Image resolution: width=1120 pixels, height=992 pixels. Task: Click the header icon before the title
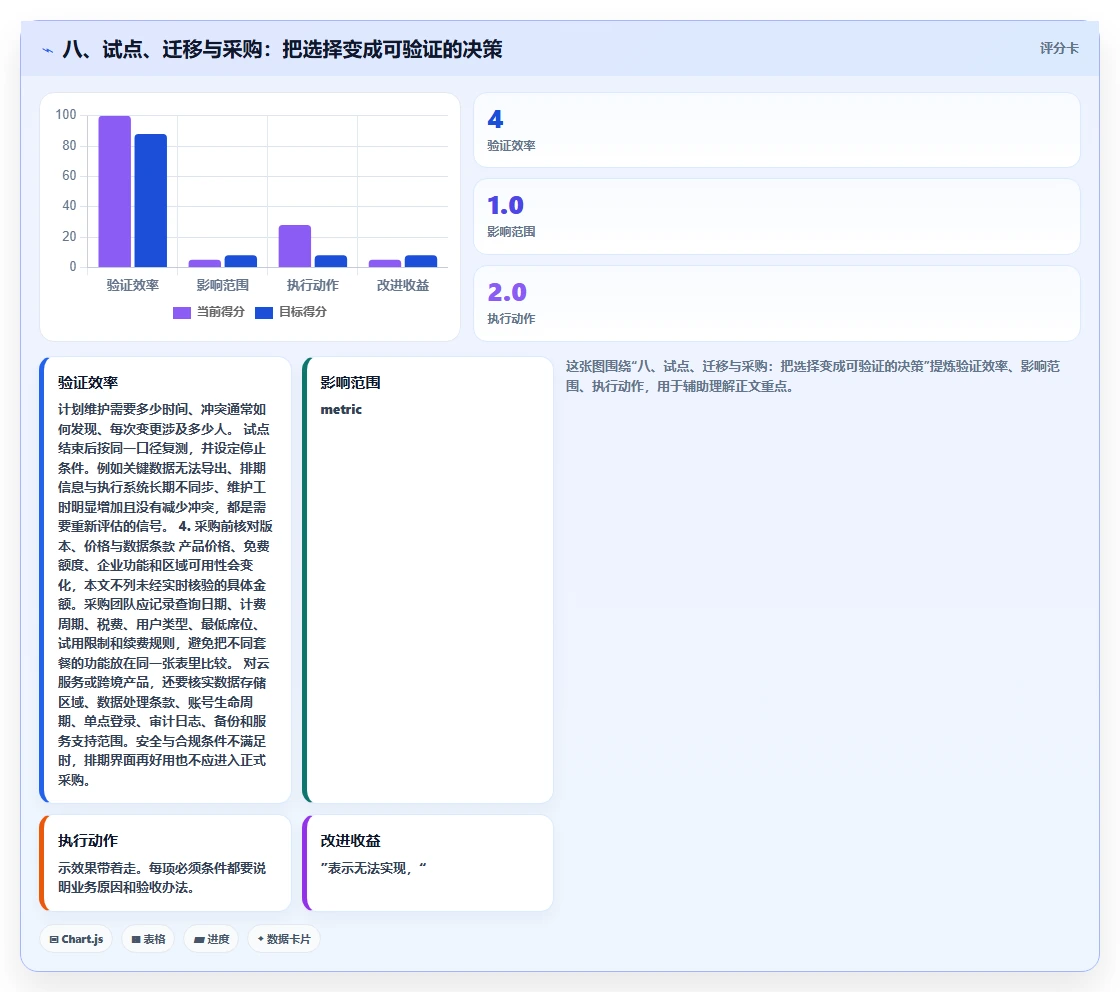pos(48,50)
